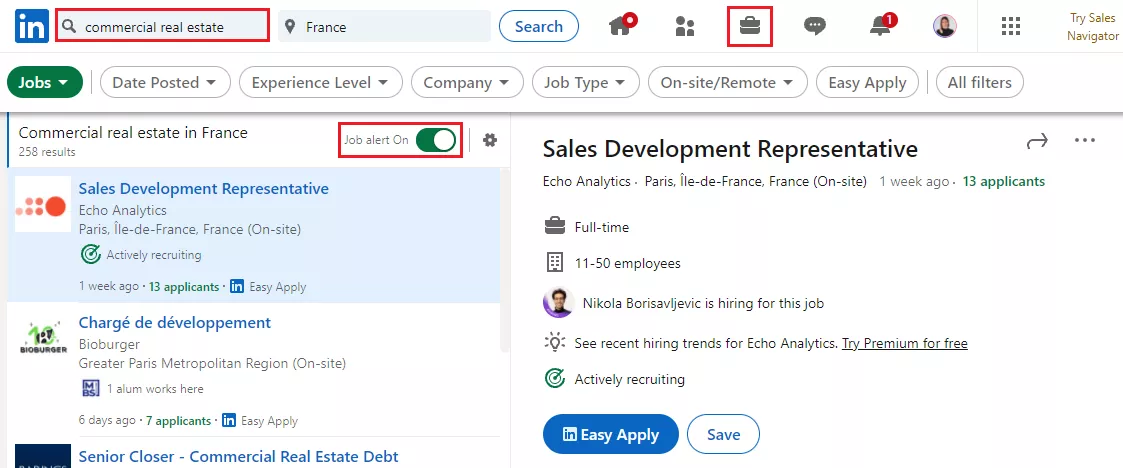Click the 13 applicants text in details
The height and width of the screenshot is (468, 1123).
pyautogui.click(x=1003, y=181)
